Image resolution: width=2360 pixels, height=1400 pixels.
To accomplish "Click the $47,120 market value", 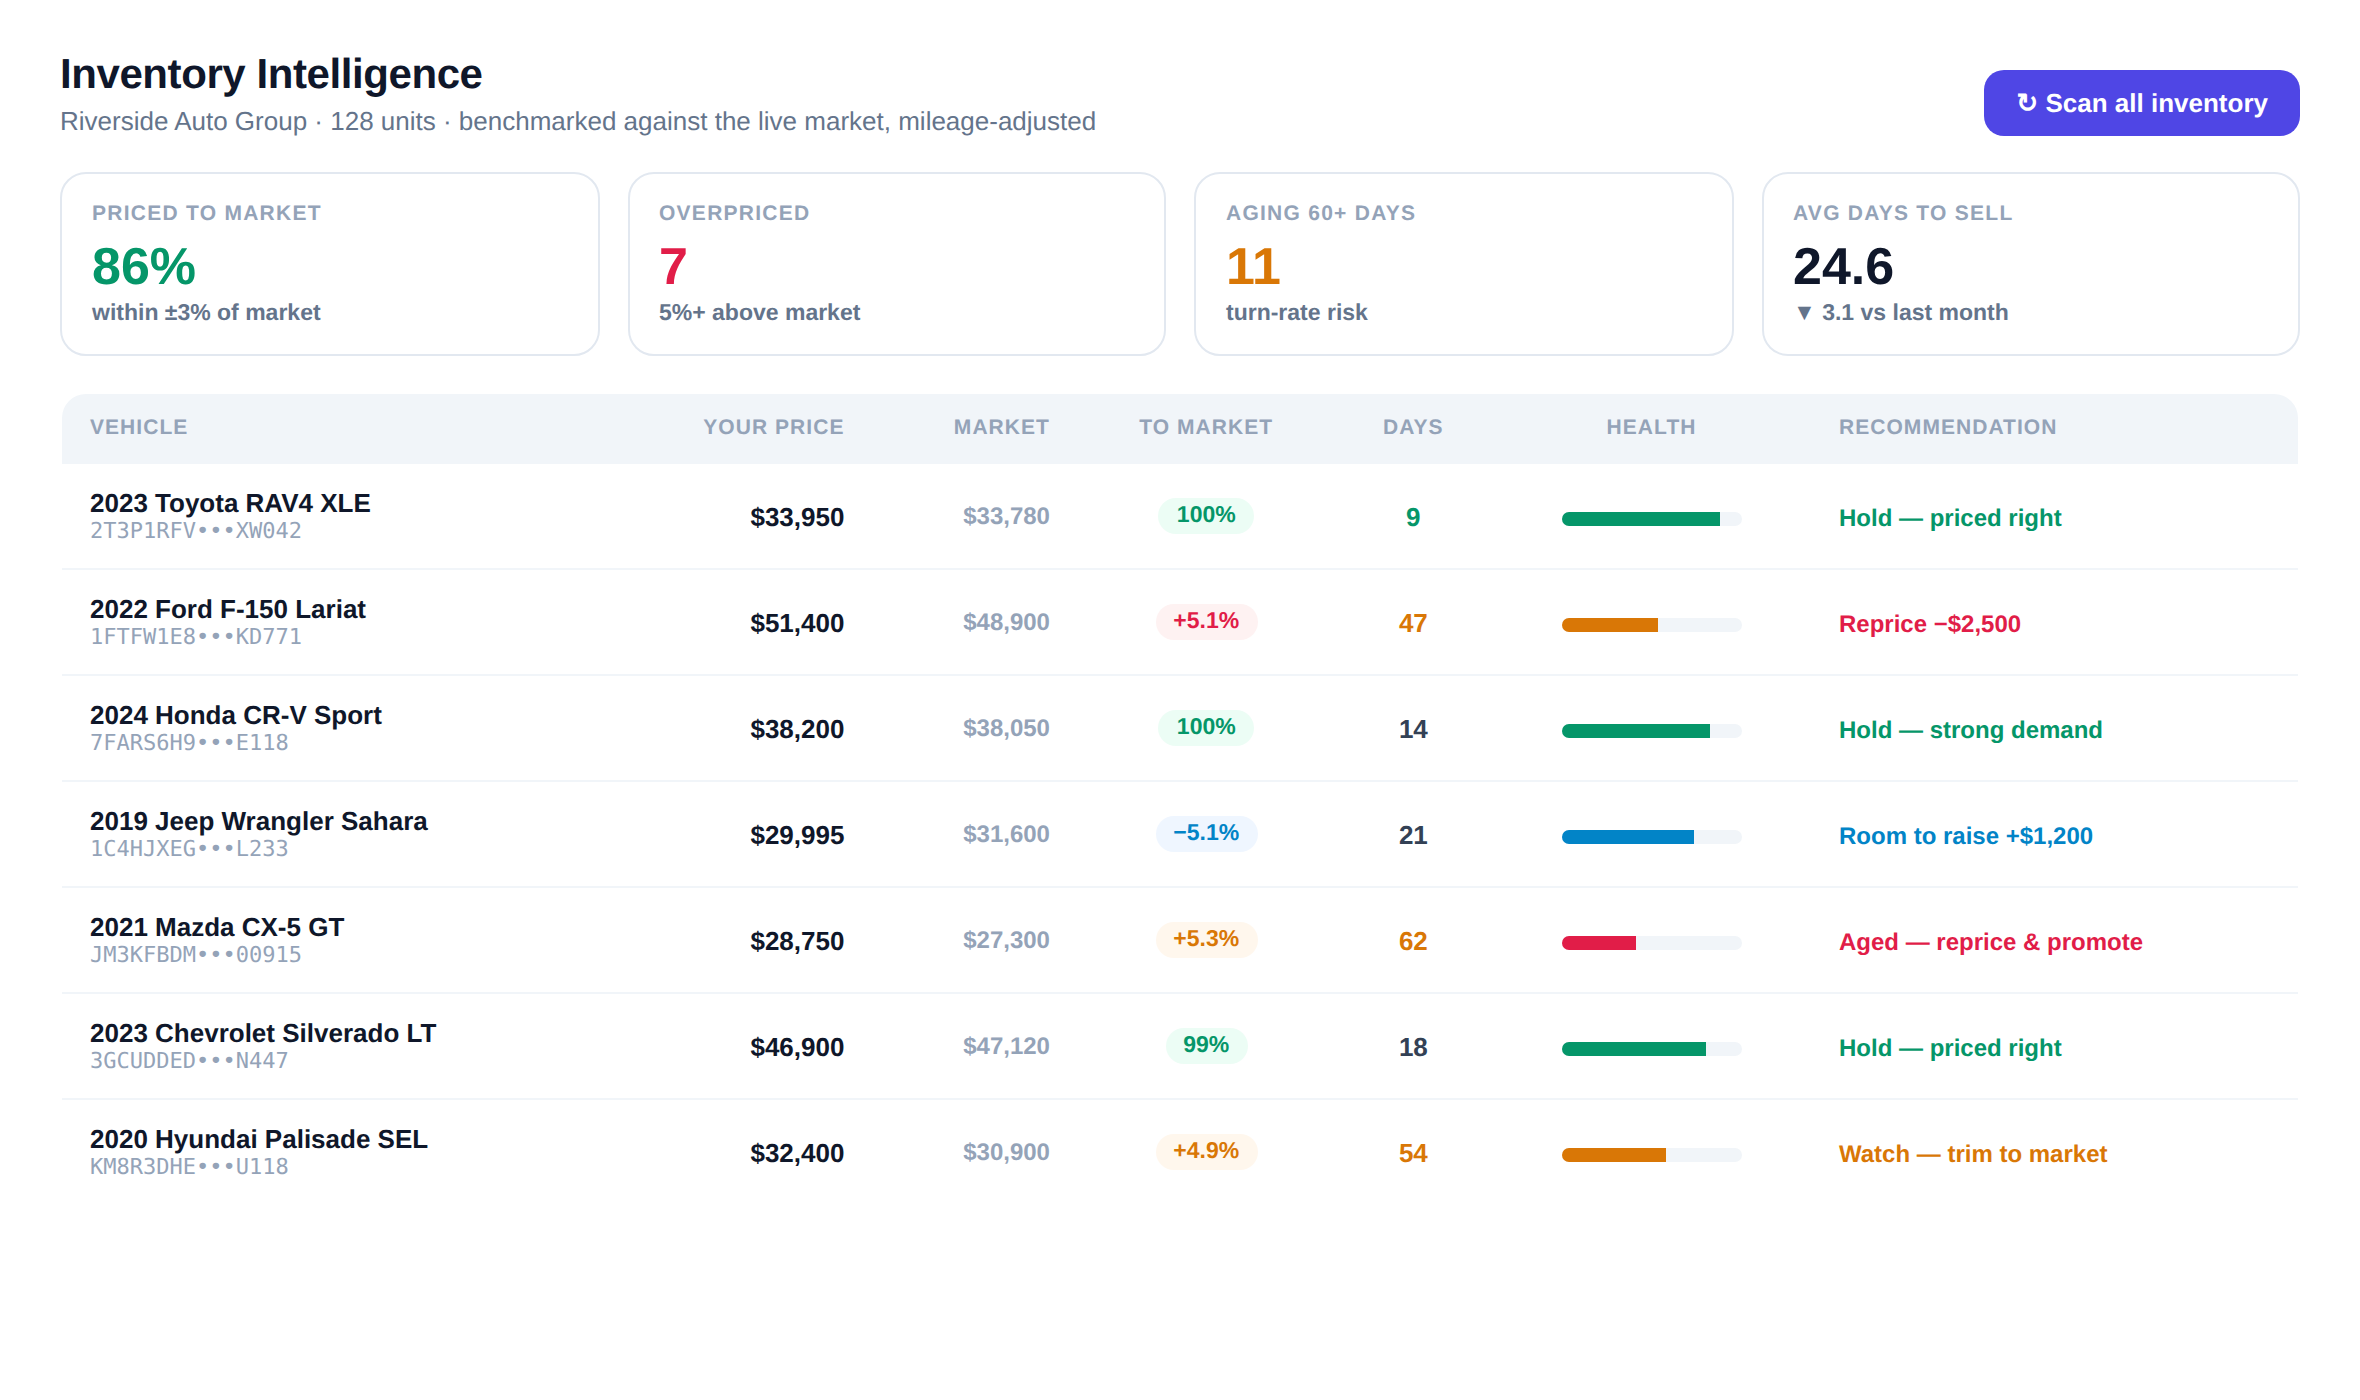I will pyautogui.click(x=1006, y=1046).
